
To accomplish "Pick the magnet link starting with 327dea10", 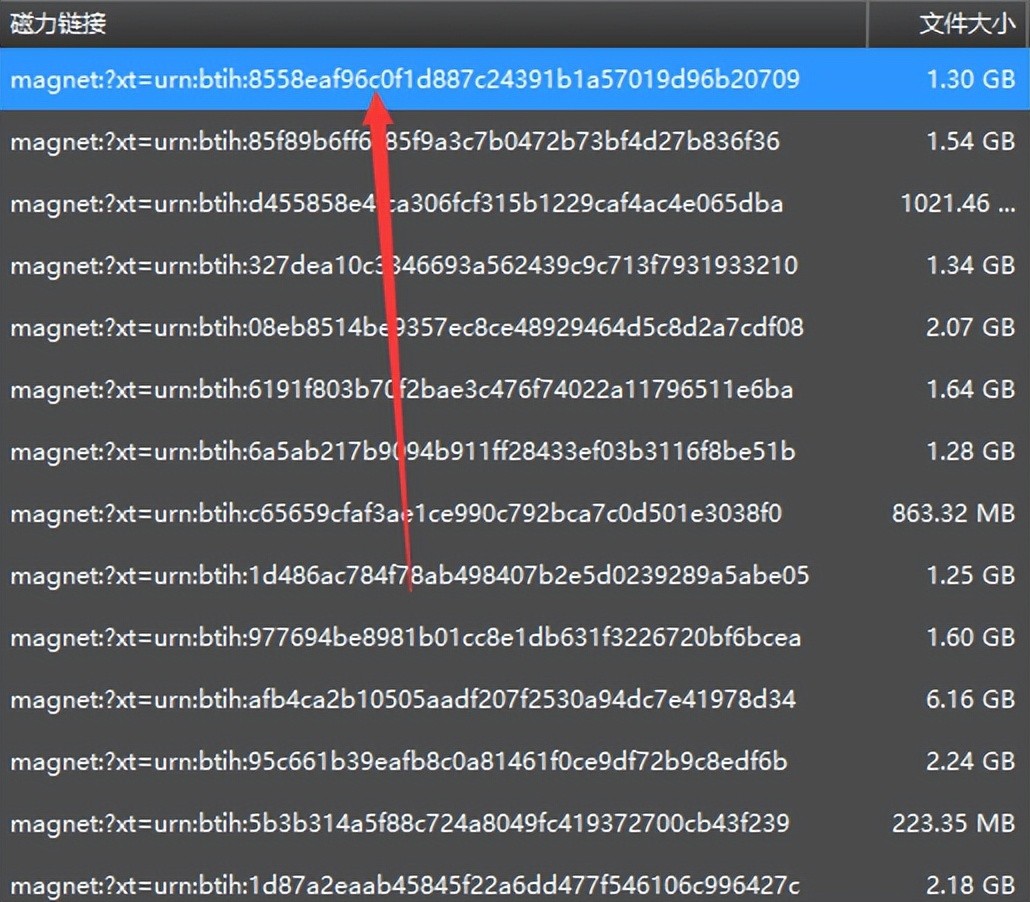I will 404,266.
